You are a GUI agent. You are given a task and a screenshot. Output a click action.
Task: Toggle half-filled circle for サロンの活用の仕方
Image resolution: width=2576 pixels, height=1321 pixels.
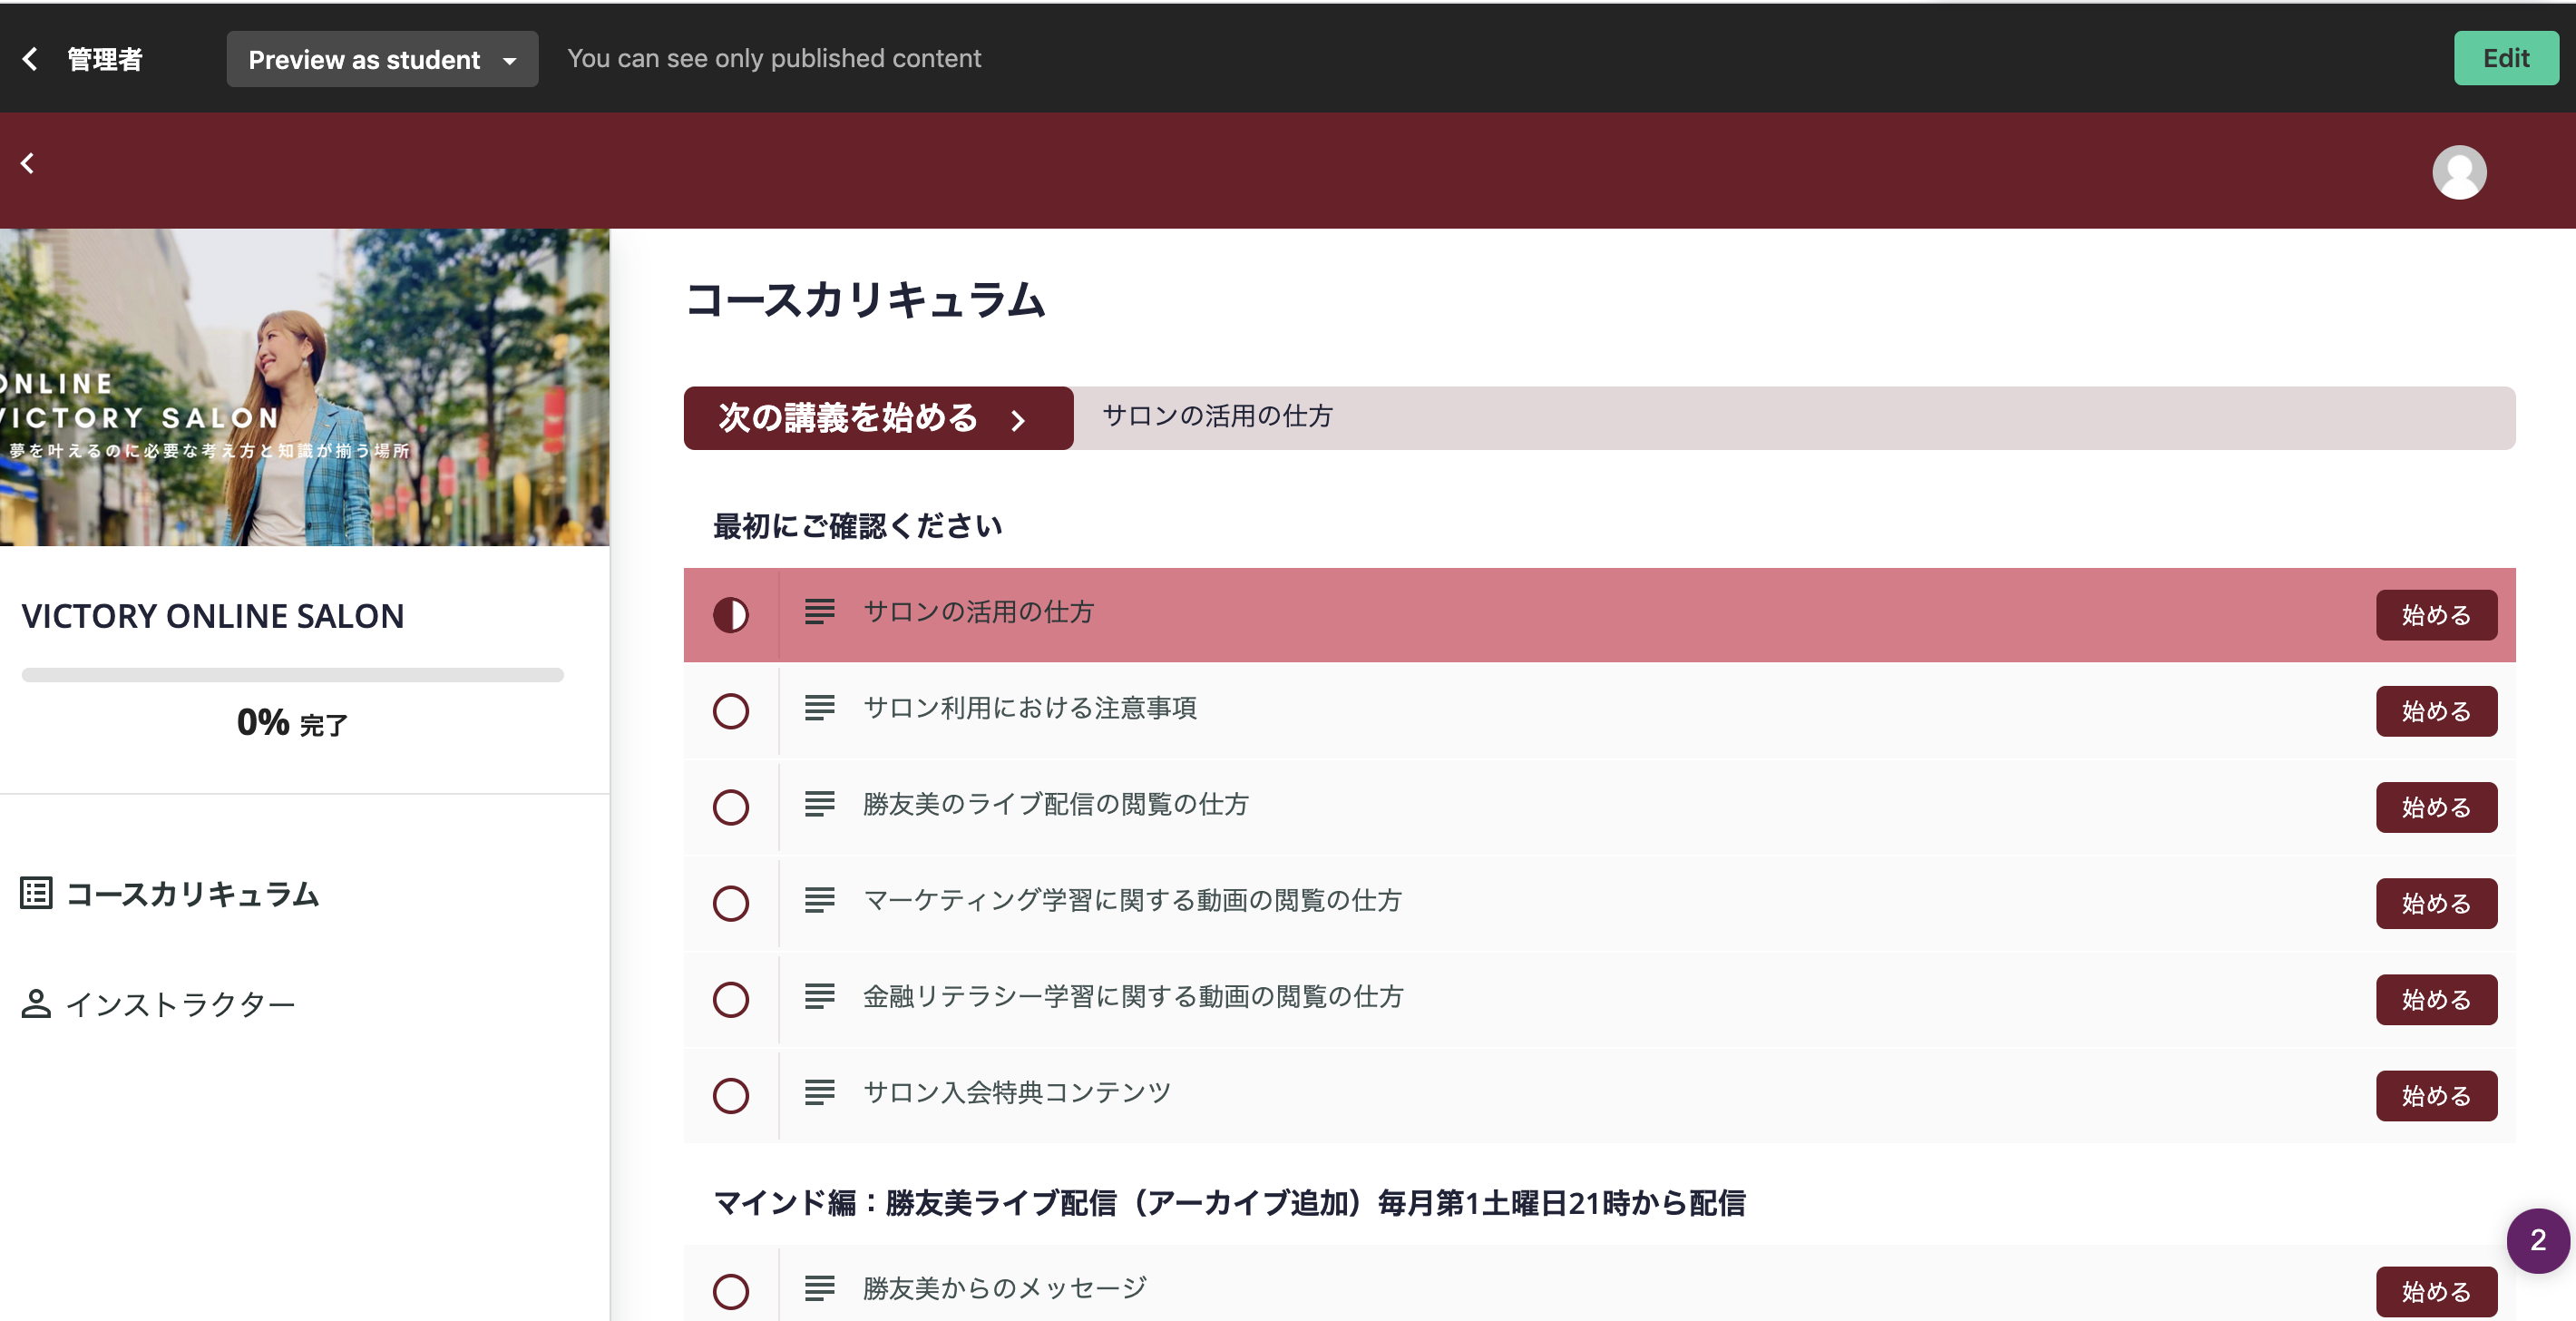[730, 615]
